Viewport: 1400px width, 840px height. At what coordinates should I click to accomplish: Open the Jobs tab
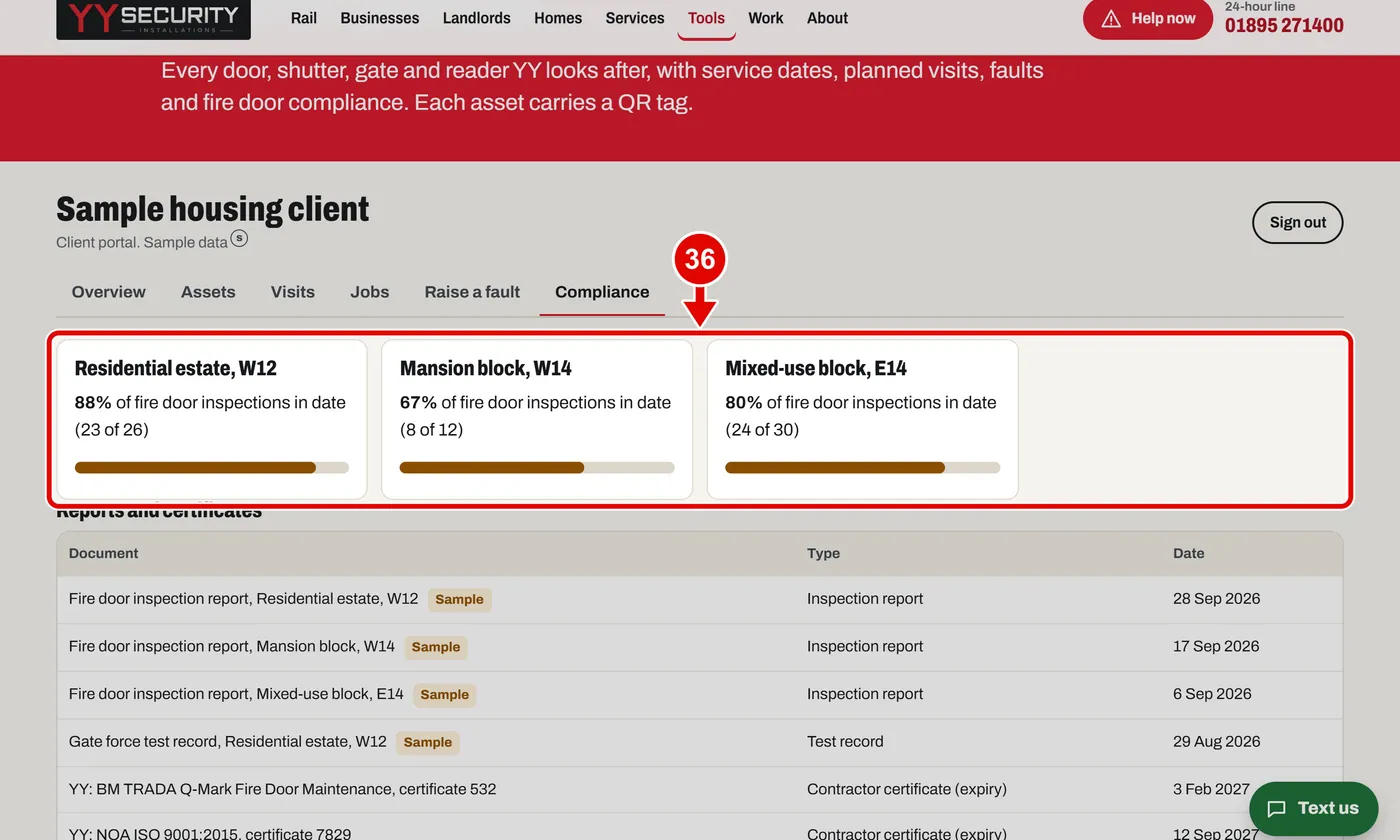370,292
